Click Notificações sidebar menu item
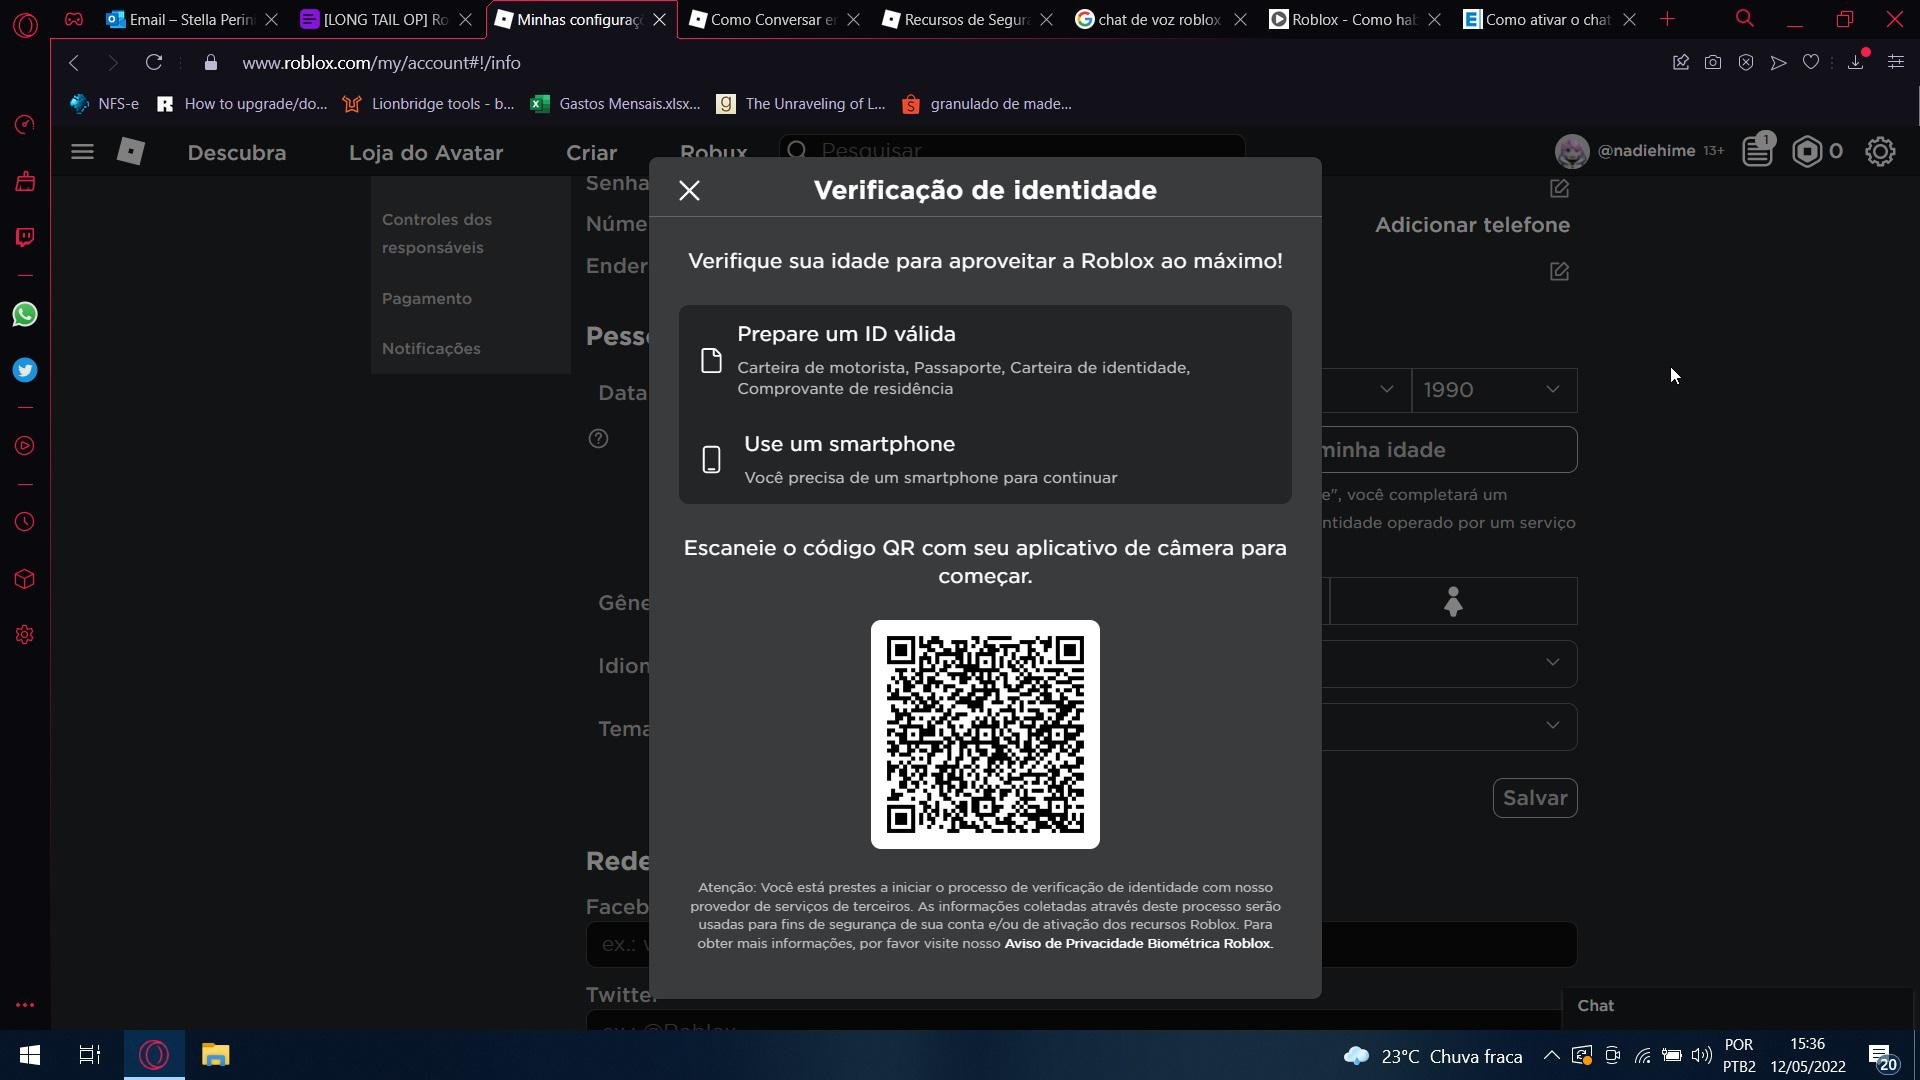Viewport: 1920px width, 1080px height. (x=431, y=348)
